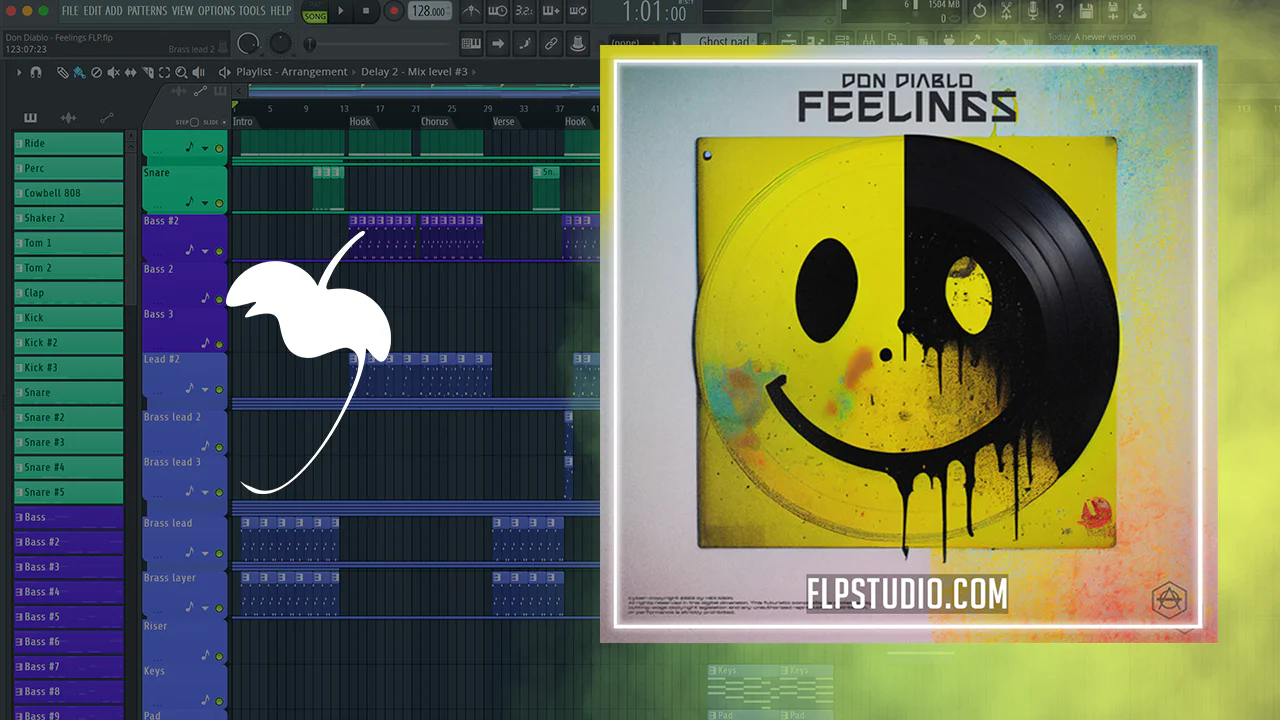Screen dimensions: 1280x720
Task: Jump to the Chorus timeline marker
Action: (x=434, y=122)
